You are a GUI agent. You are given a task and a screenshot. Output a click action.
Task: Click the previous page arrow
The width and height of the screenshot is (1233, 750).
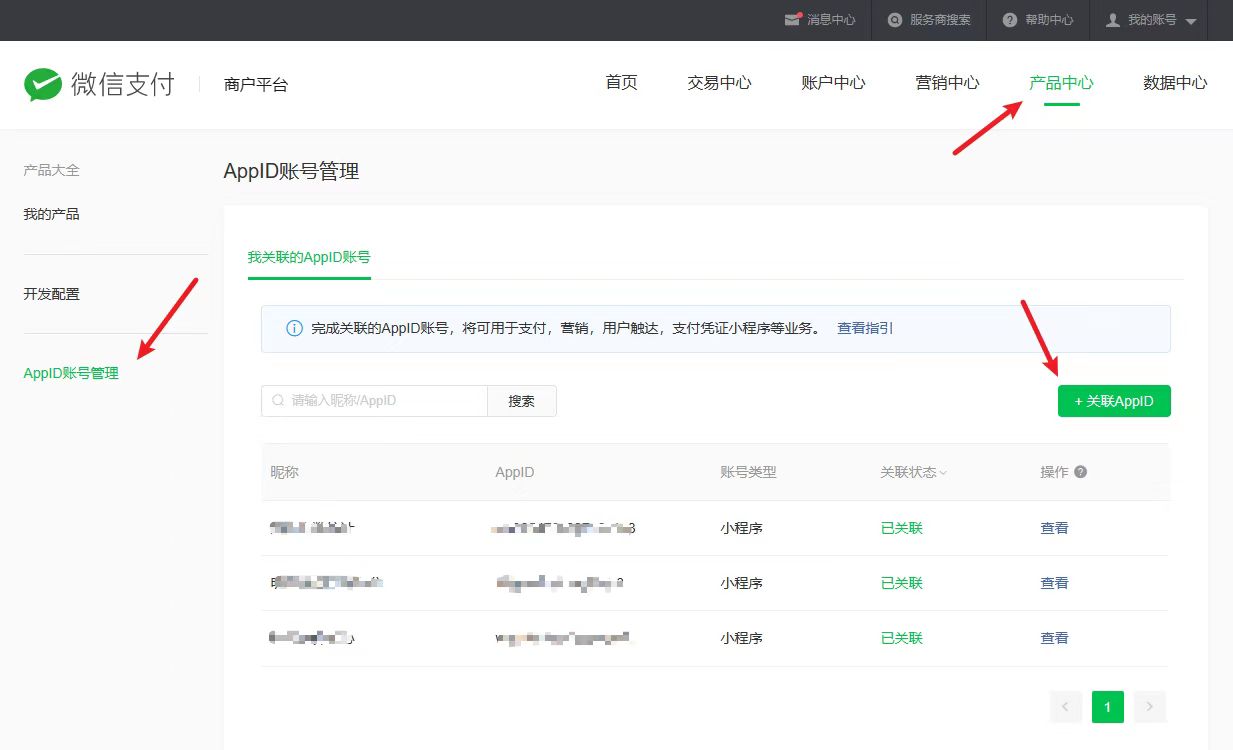[x=1065, y=707]
